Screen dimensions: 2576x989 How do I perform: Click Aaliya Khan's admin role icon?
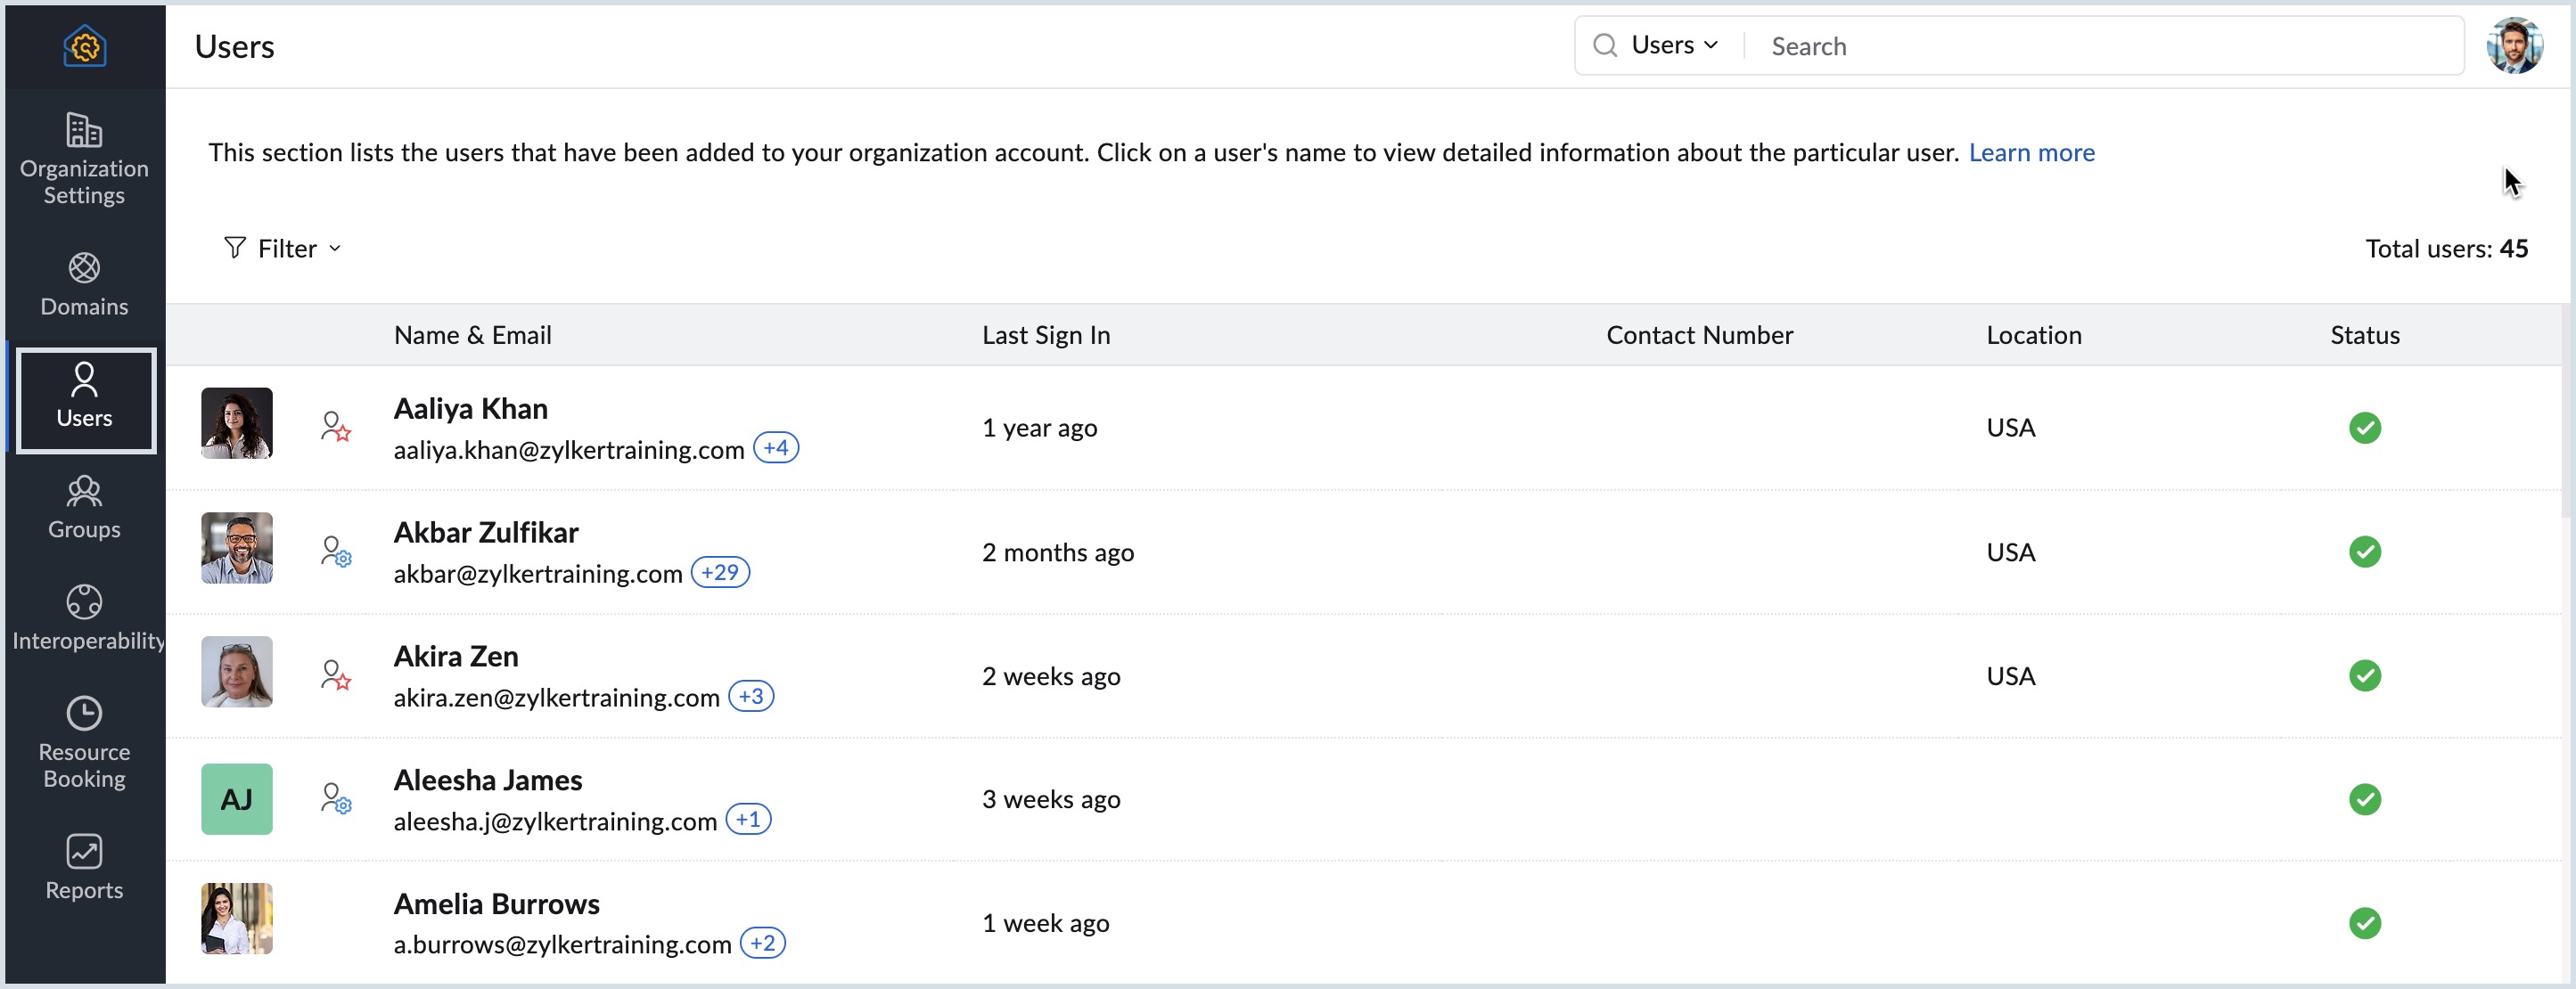pyautogui.click(x=335, y=427)
